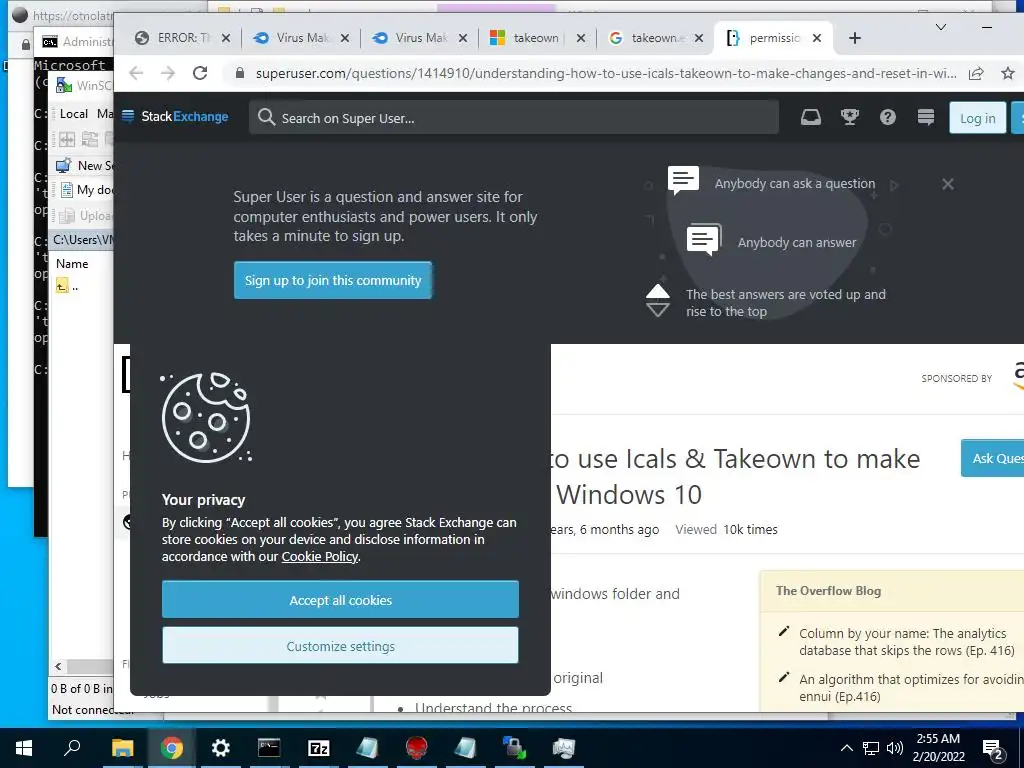
Task: Open Chrome's tab search dropdown arrow
Action: pyautogui.click(x=941, y=27)
